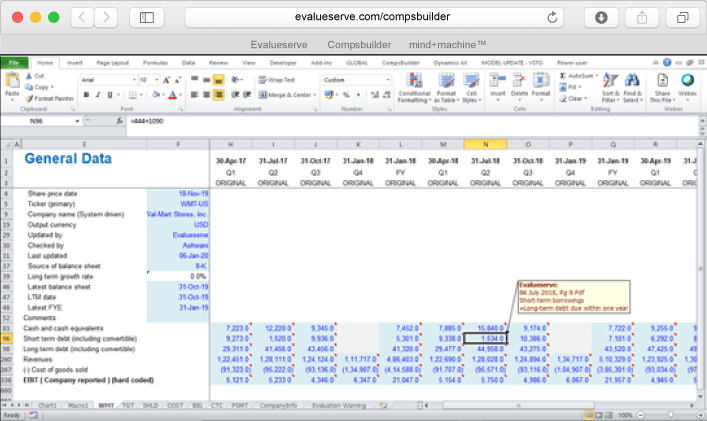The image size is (707, 421).
Task: Expand the Clear dropdown in Editing
Action: [x=585, y=98]
